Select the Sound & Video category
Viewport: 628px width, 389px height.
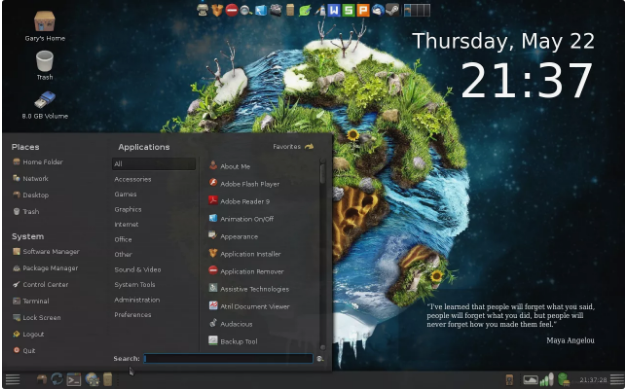coord(138,270)
